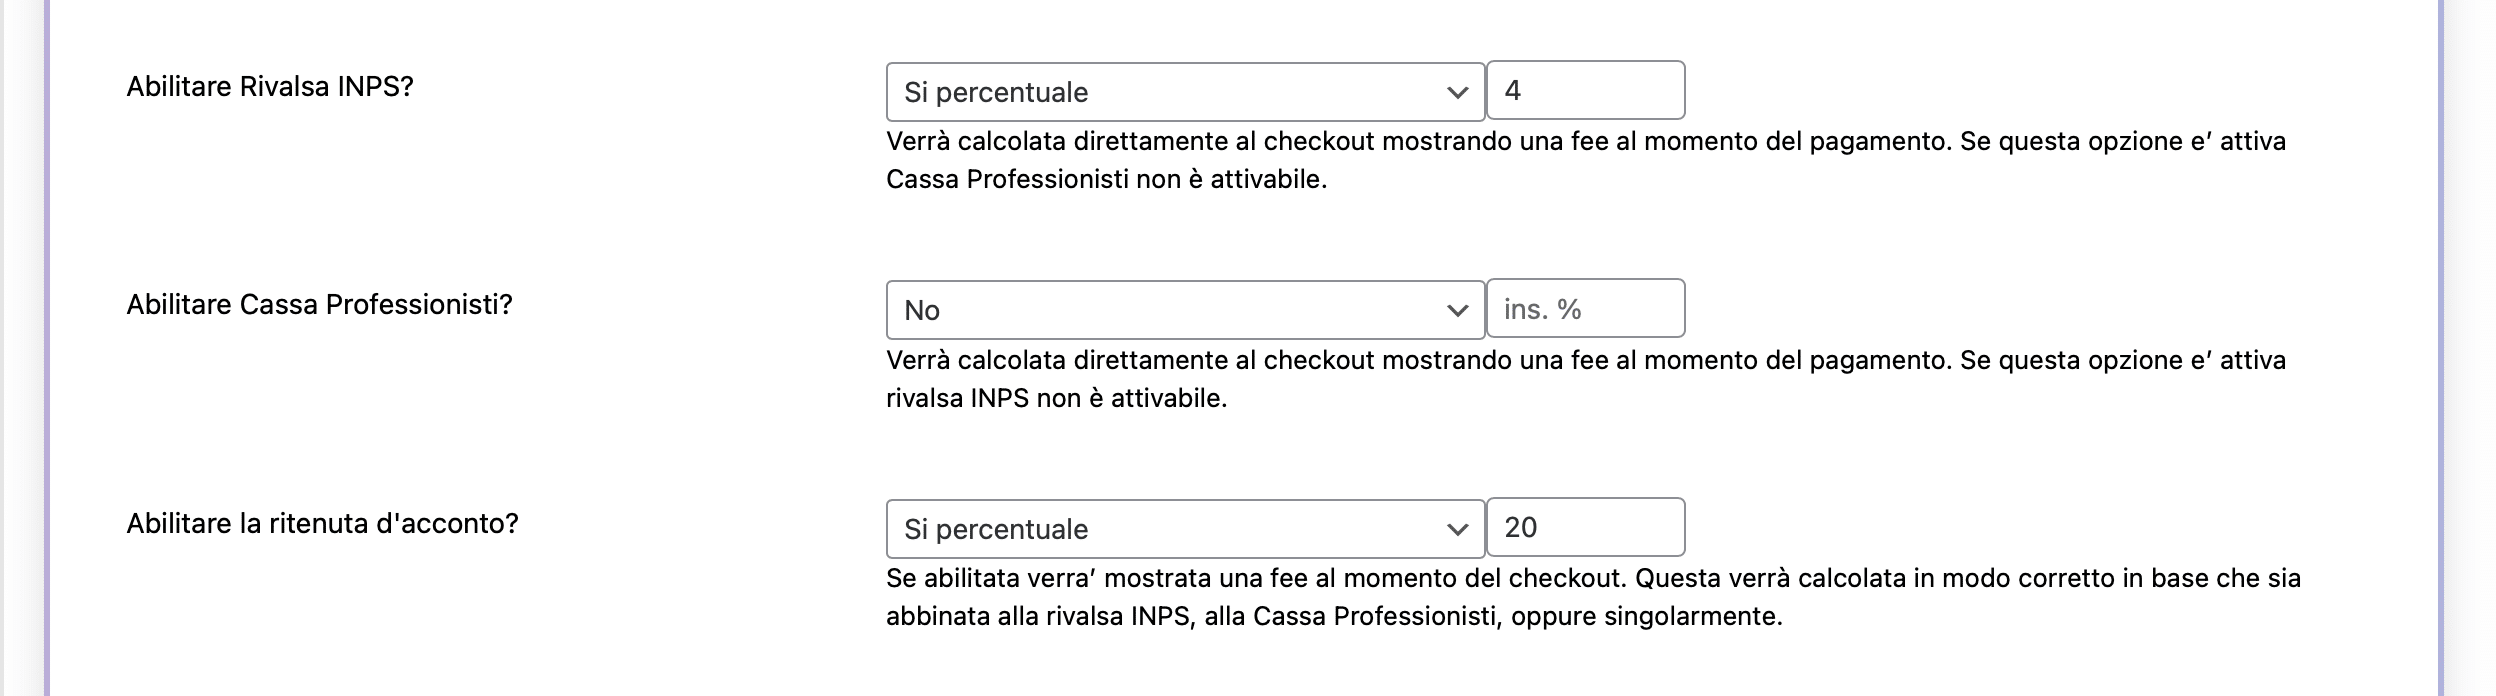This screenshot has height=696, width=2496.
Task: Focus the ritenuta d'acconto field showing 20
Action: tap(1585, 527)
